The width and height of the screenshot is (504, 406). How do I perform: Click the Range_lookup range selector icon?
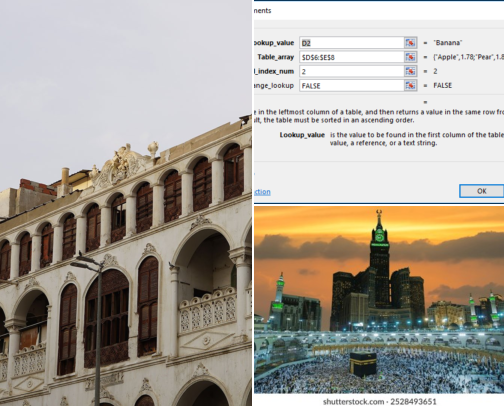click(410, 86)
